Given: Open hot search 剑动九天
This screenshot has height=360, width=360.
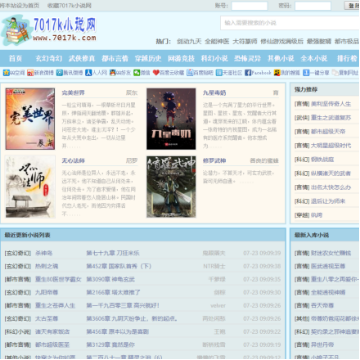Looking at the screenshot, I should click(189, 41).
